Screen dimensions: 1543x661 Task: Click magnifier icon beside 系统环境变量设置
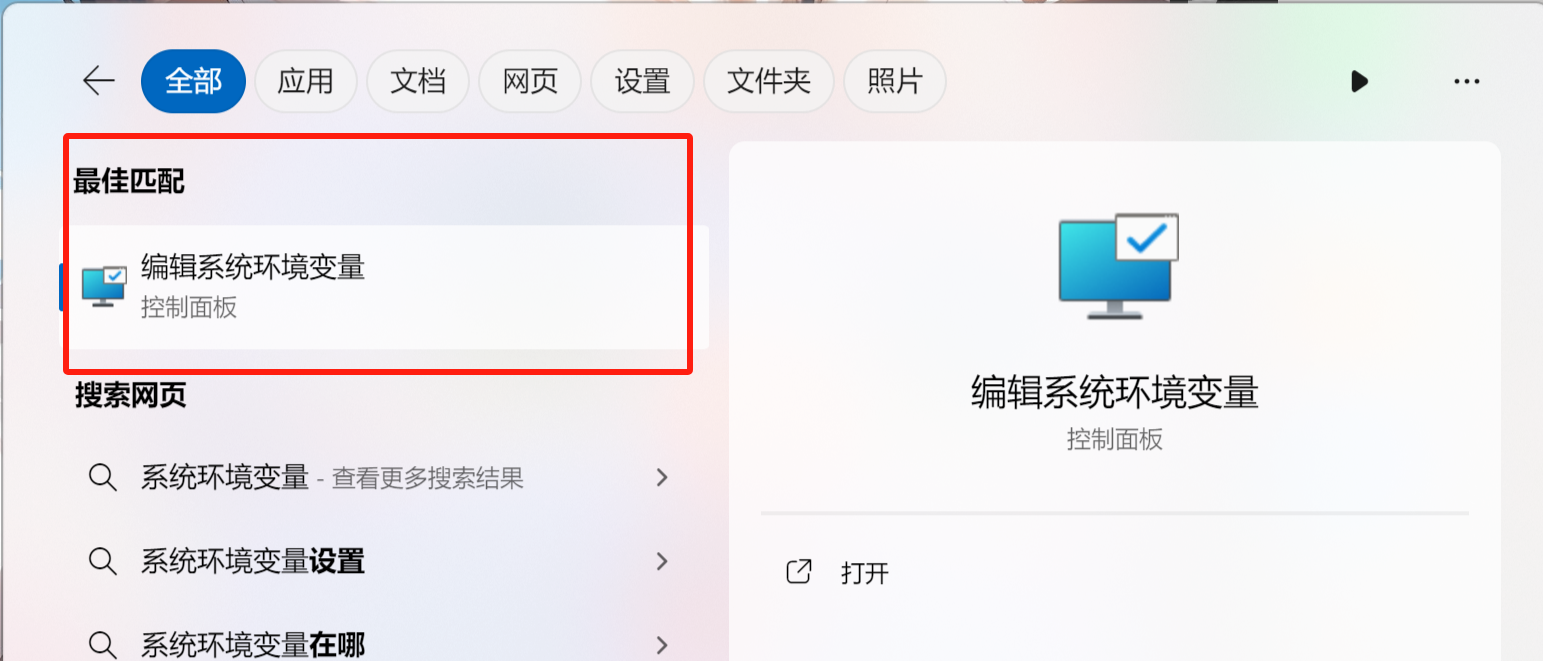[x=103, y=561]
